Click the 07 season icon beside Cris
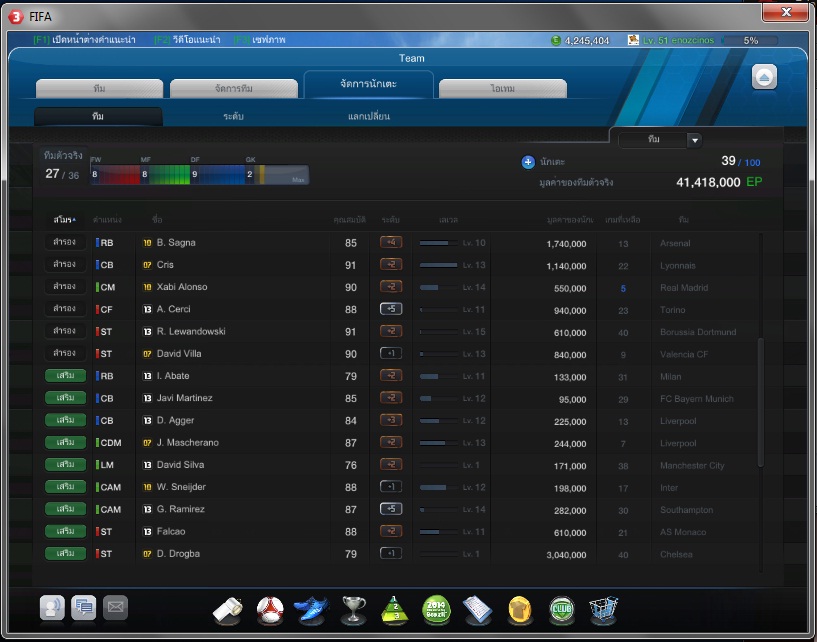This screenshot has height=642, width=817. [147, 265]
